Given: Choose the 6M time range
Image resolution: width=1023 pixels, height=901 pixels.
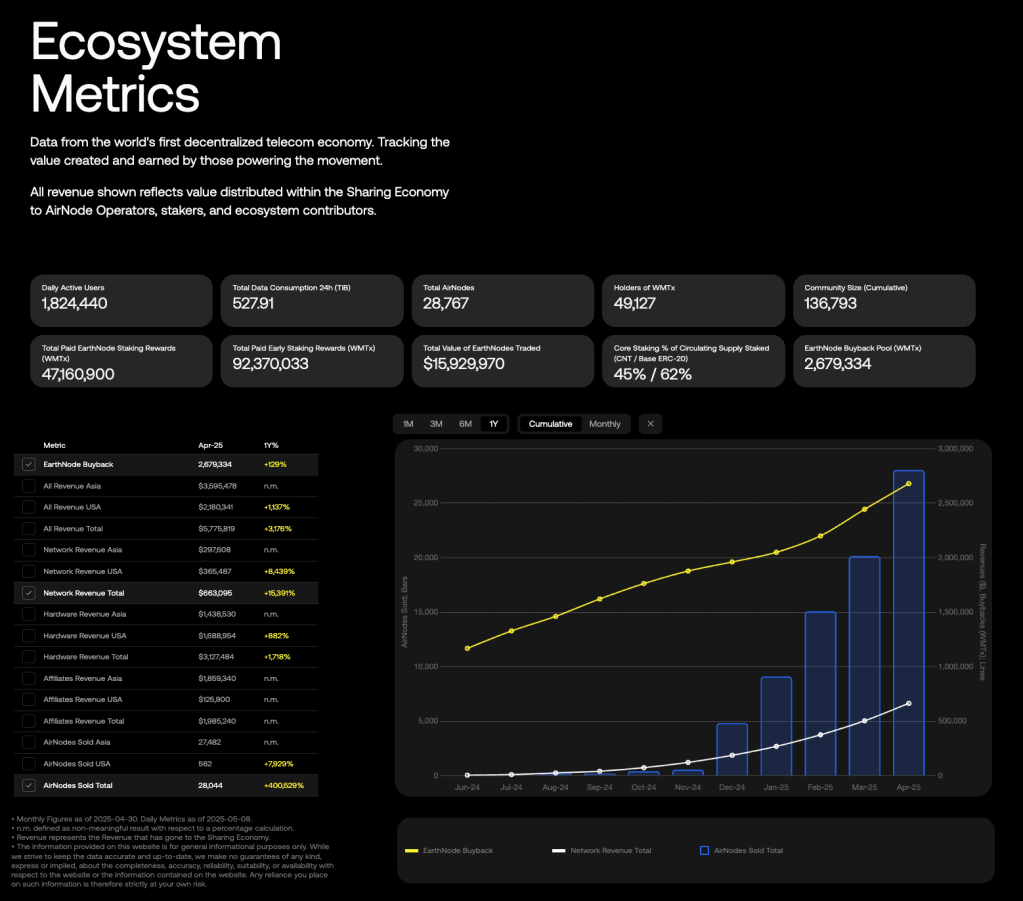Looking at the screenshot, I should click(465, 424).
